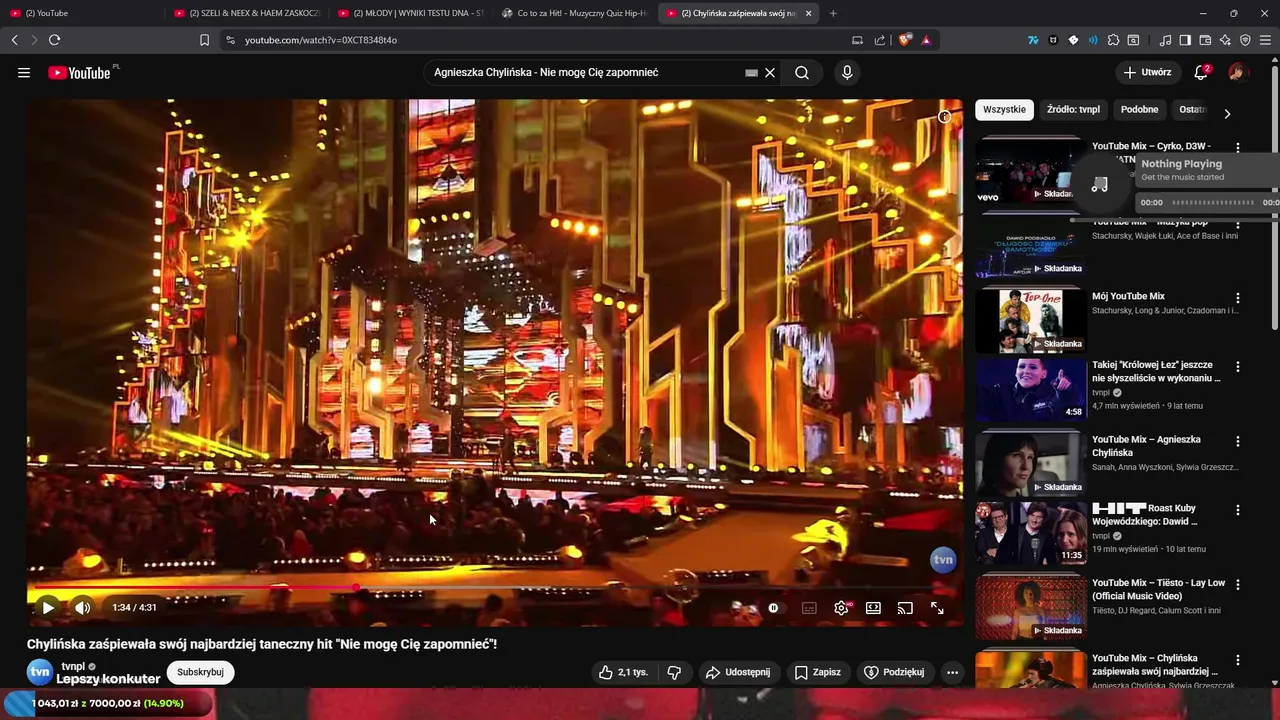The image size is (1280, 720).
Task: Open Roast Kuby Wojewódzkiego thumbnail
Action: 1030,533
